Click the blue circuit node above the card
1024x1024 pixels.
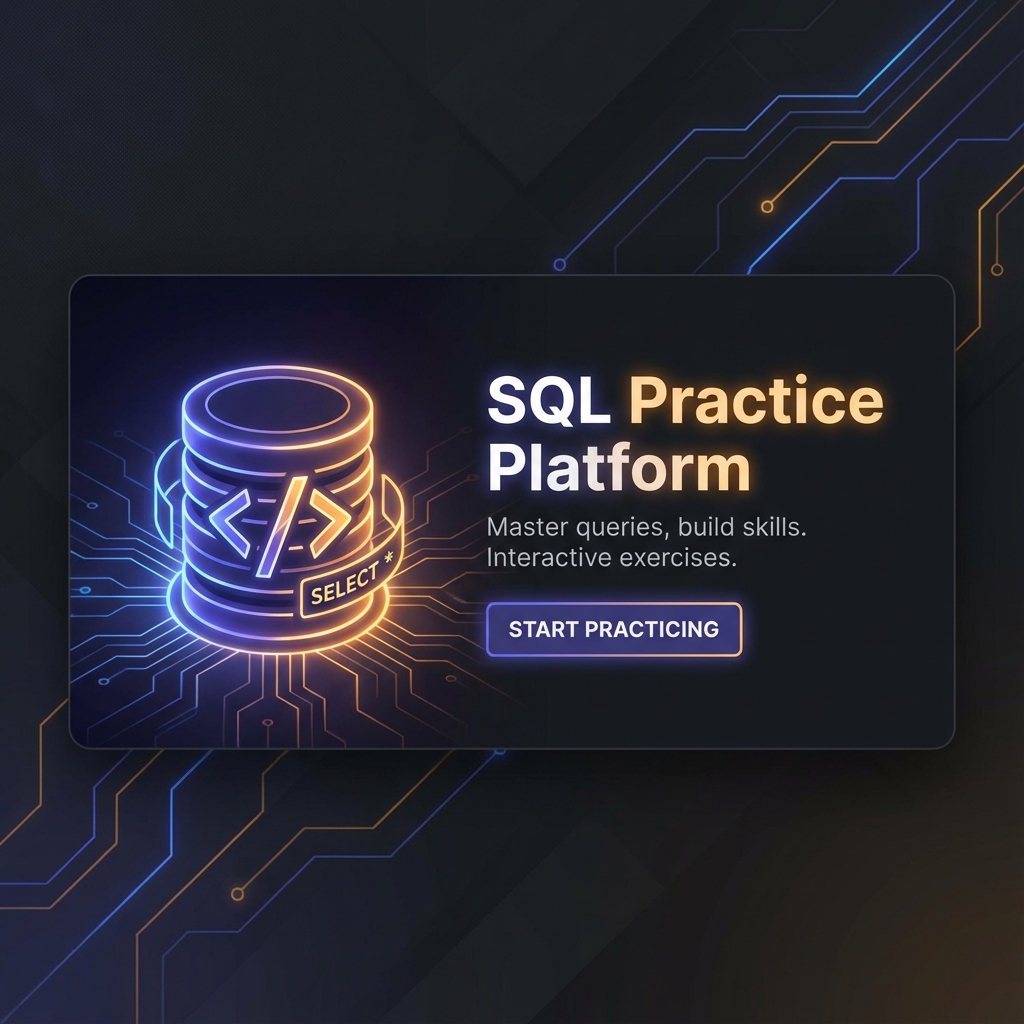(560, 265)
